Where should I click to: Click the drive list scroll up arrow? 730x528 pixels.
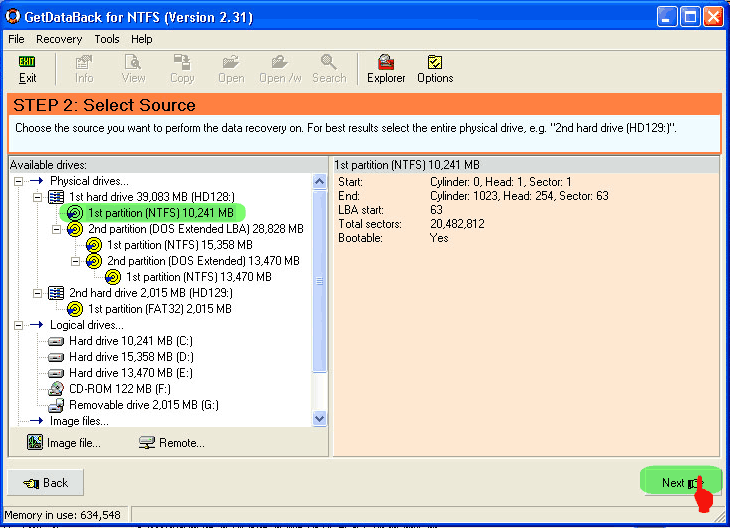319,181
